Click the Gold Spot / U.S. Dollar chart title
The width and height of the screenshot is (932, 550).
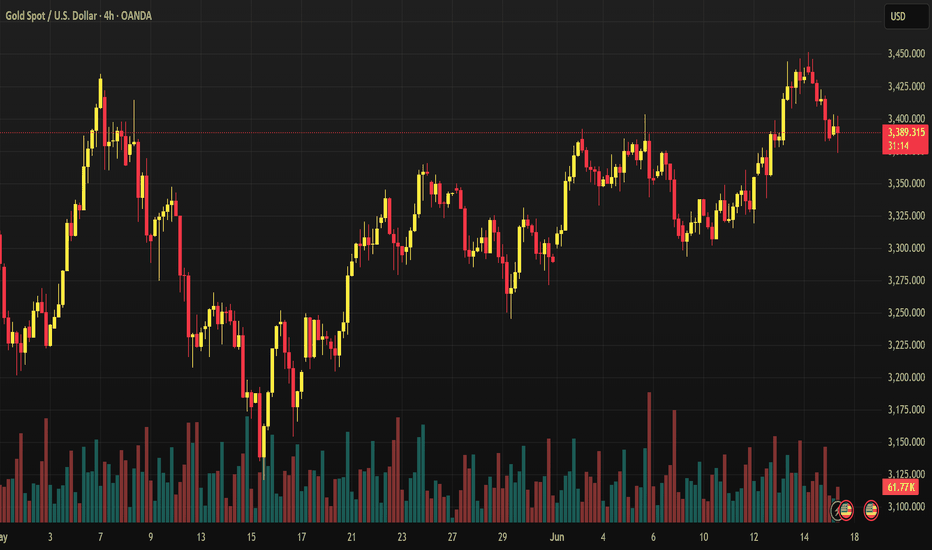(78, 16)
